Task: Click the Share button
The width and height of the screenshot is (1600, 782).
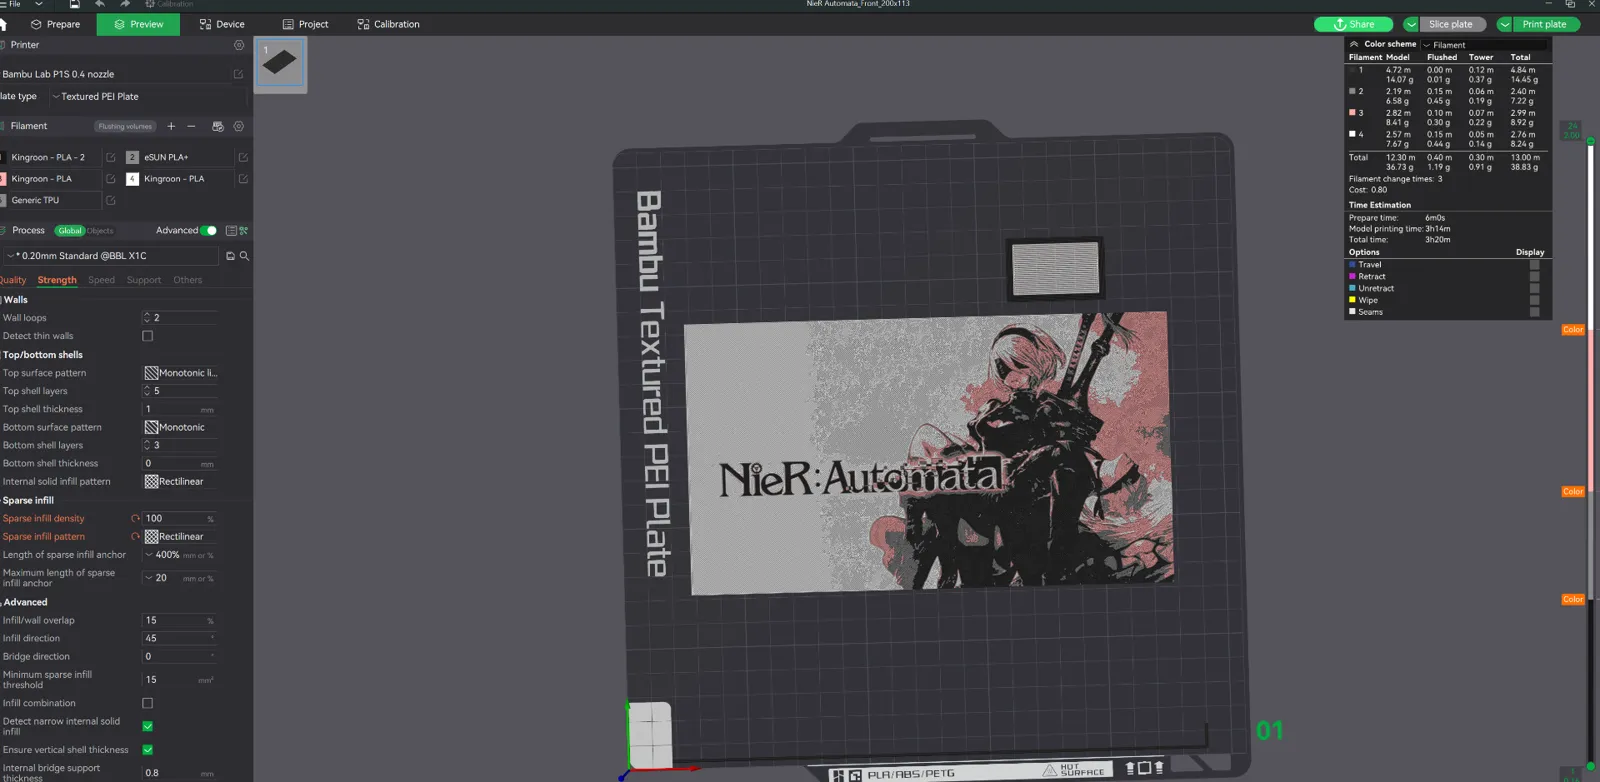Action: tap(1355, 24)
